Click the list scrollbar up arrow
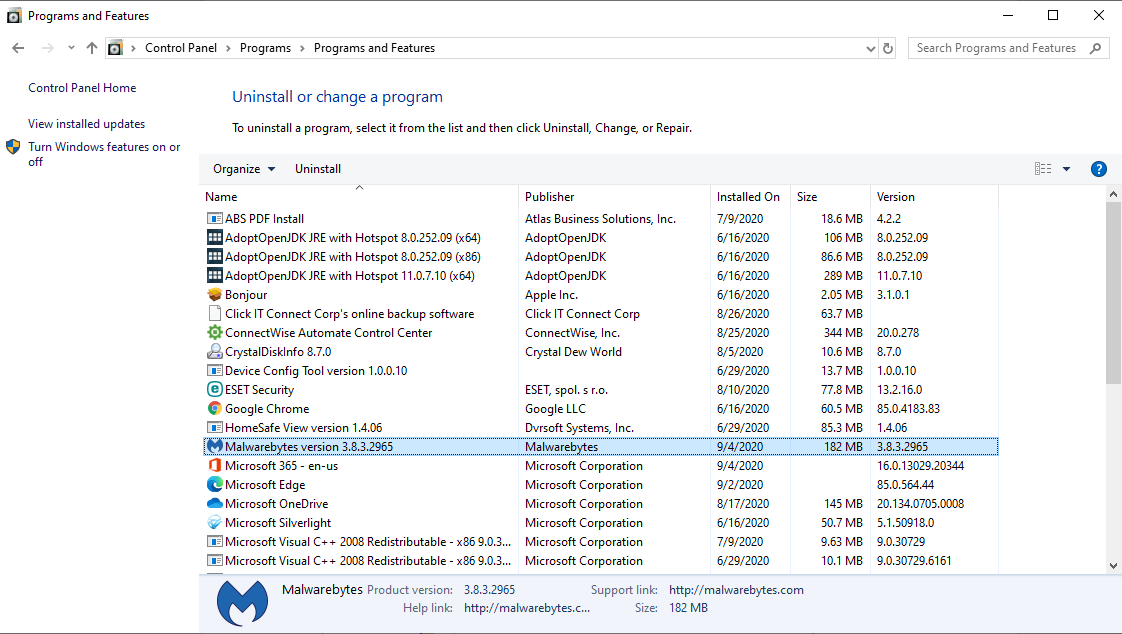The width and height of the screenshot is (1122, 634). point(1113,194)
